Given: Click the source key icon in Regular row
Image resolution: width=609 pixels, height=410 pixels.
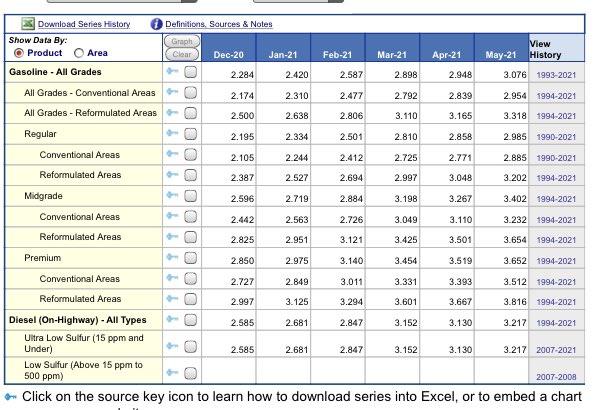Looking at the screenshot, I should pos(172,133).
